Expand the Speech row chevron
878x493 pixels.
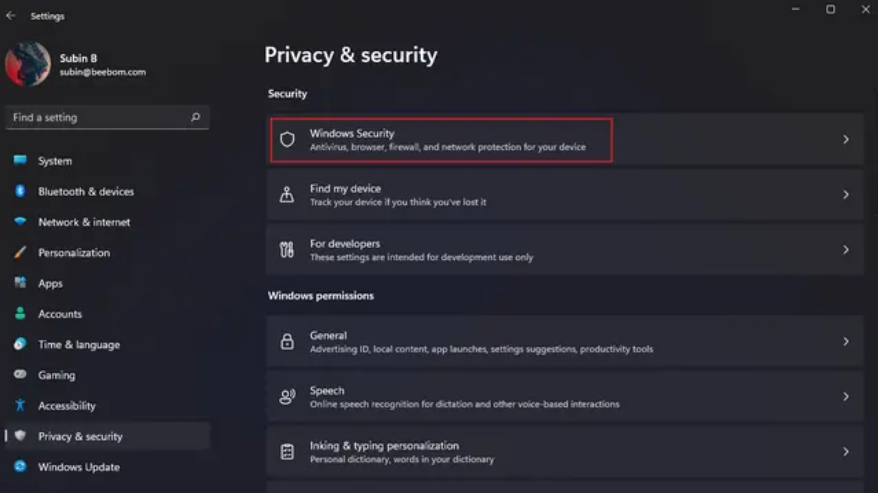click(x=846, y=397)
